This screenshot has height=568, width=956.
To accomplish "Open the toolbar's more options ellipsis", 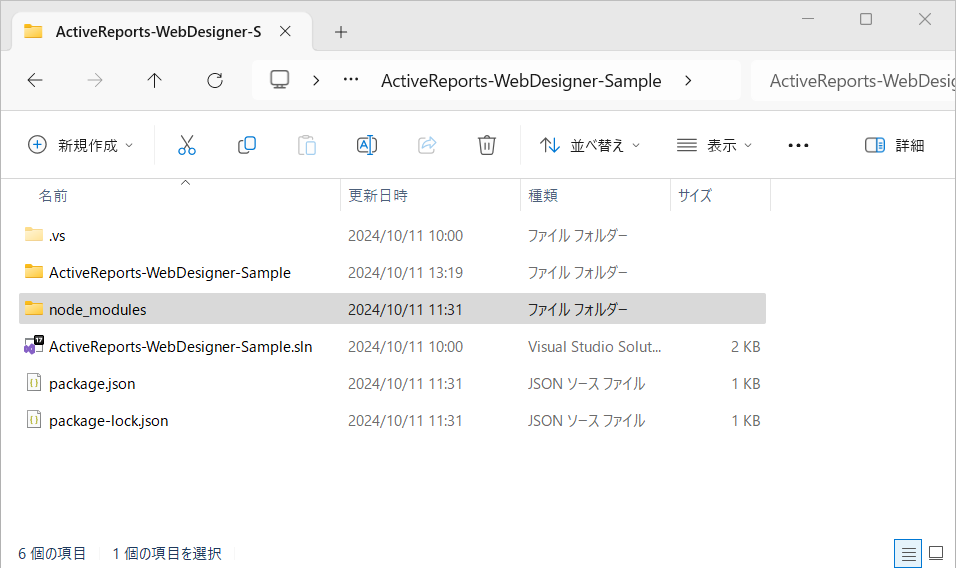I will [x=798, y=145].
